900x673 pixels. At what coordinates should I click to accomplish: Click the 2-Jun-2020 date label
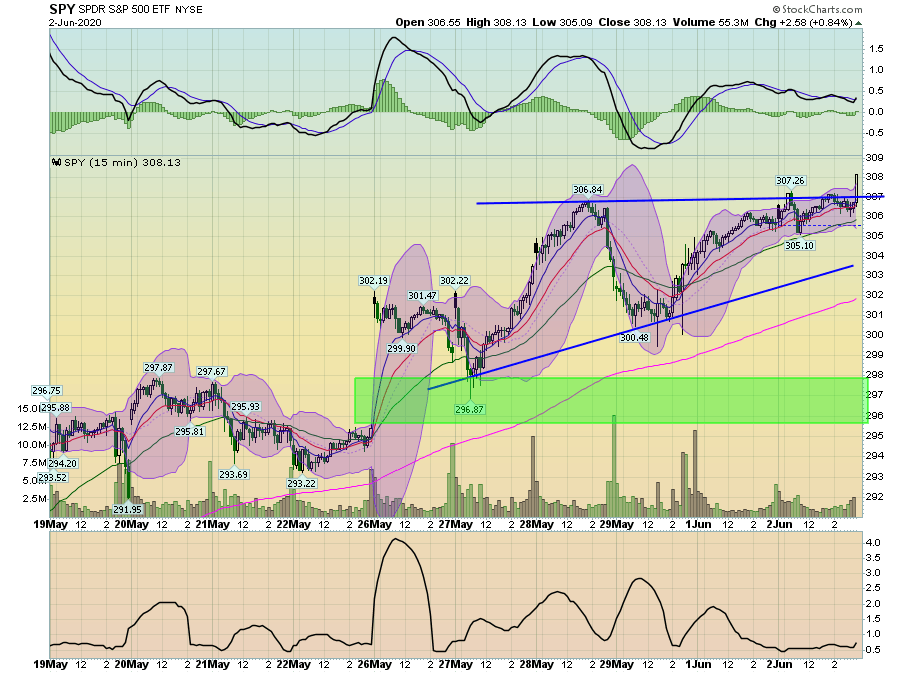pos(75,23)
